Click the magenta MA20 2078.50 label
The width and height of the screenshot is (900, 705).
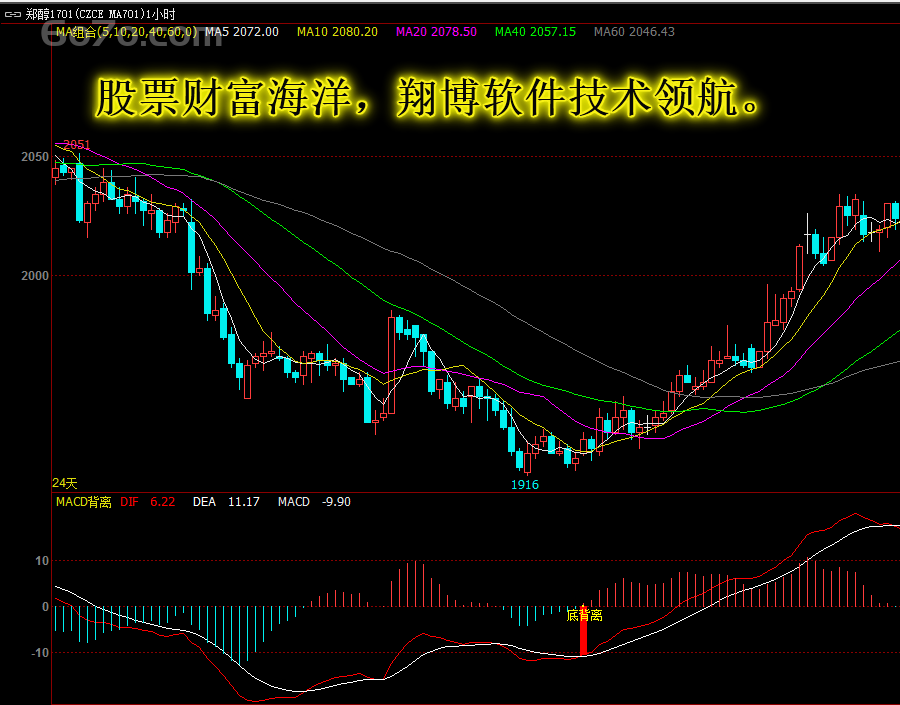click(x=436, y=32)
